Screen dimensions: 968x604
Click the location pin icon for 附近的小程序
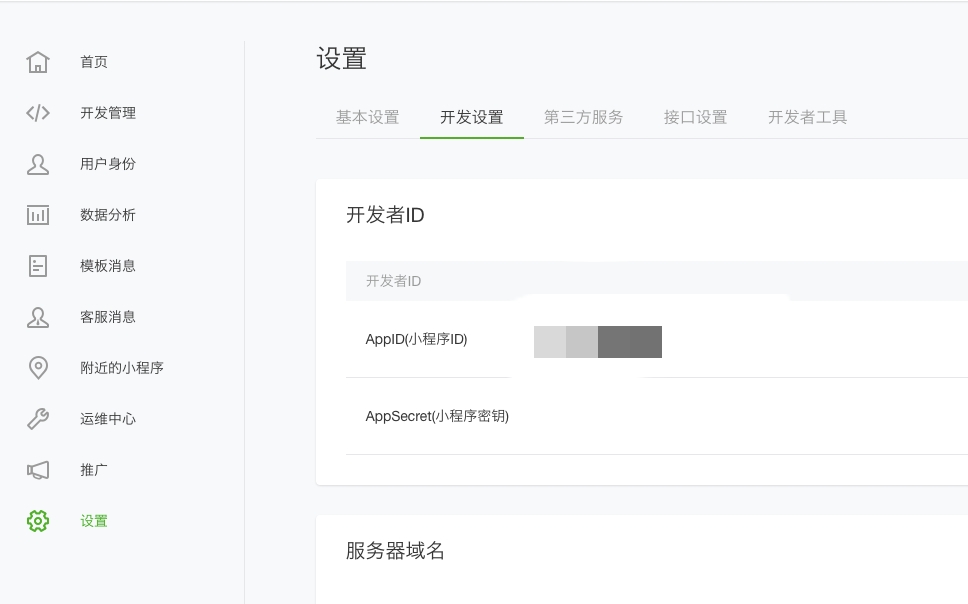pos(38,368)
